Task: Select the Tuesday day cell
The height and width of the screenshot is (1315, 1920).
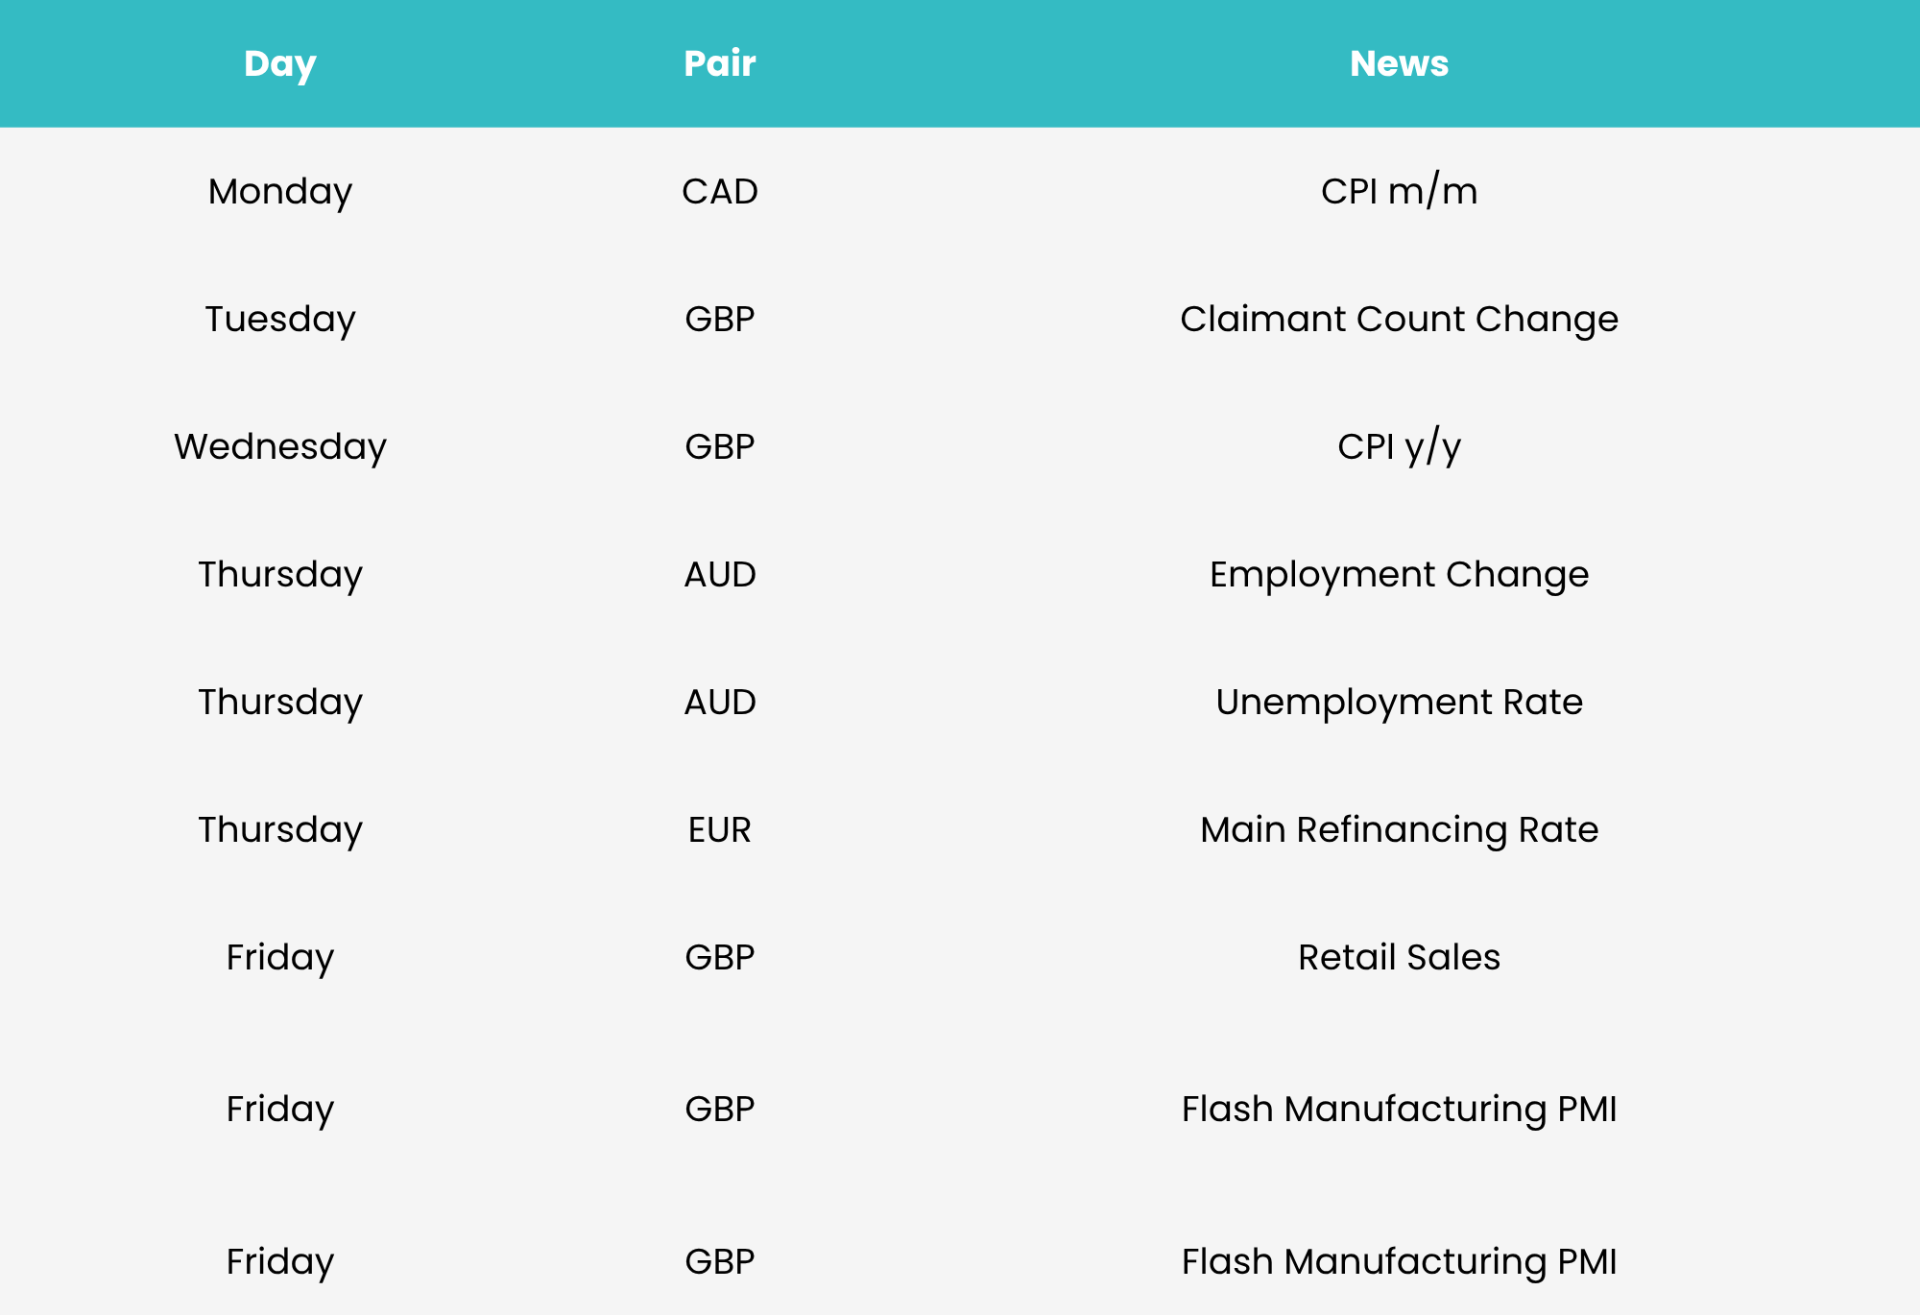Action: pyautogui.click(x=280, y=319)
